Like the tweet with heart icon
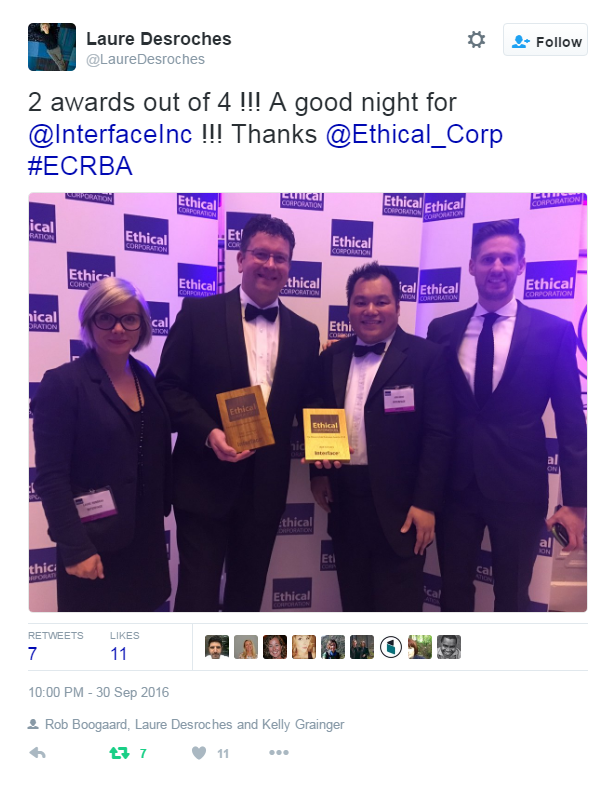 pyautogui.click(x=199, y=753)
